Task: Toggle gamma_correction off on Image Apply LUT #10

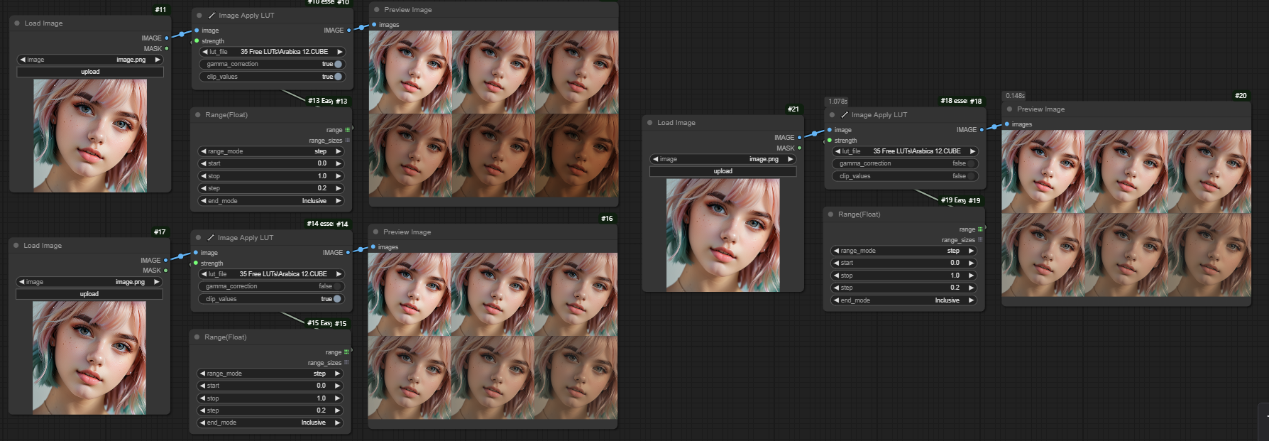Action: point(338,64)
